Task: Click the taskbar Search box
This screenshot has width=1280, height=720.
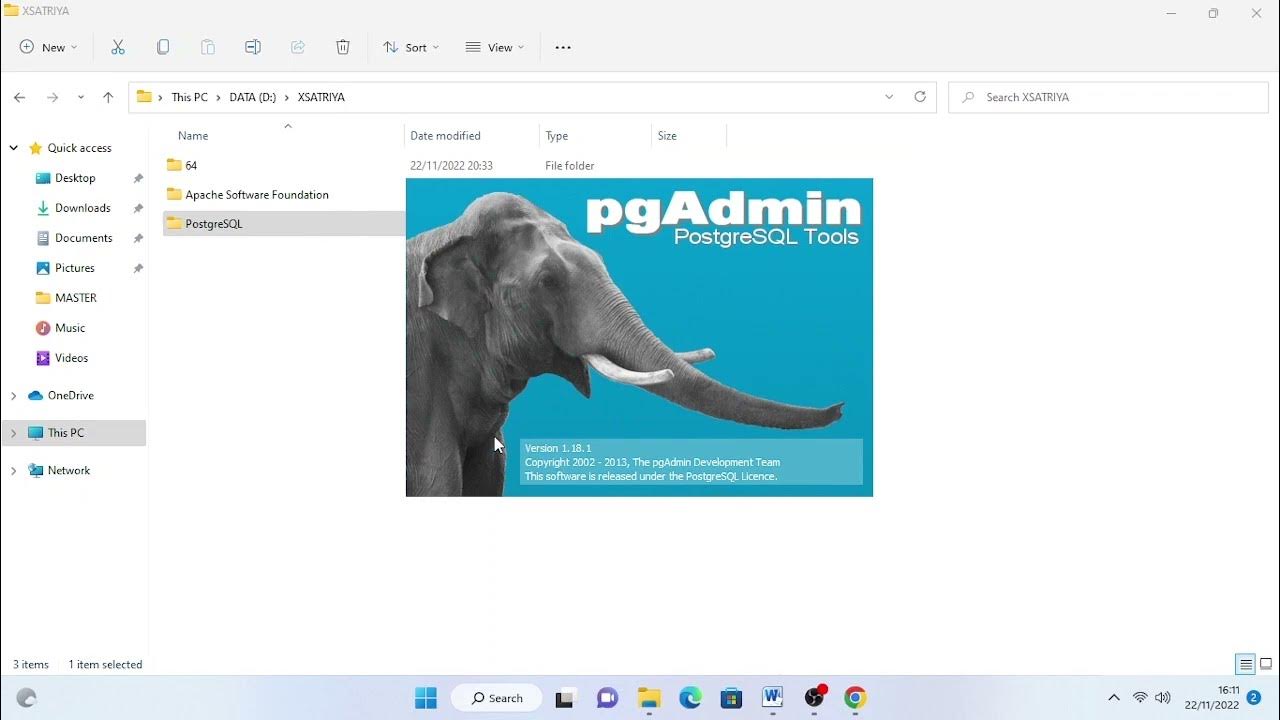Action: (x=497, y=698)
